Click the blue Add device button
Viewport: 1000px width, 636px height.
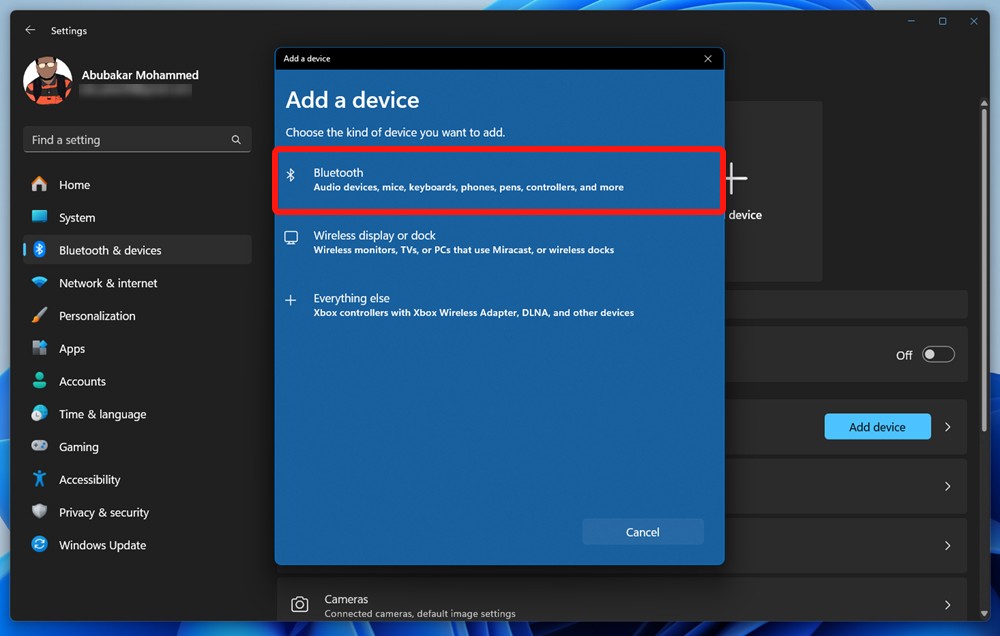click(877, 426)
